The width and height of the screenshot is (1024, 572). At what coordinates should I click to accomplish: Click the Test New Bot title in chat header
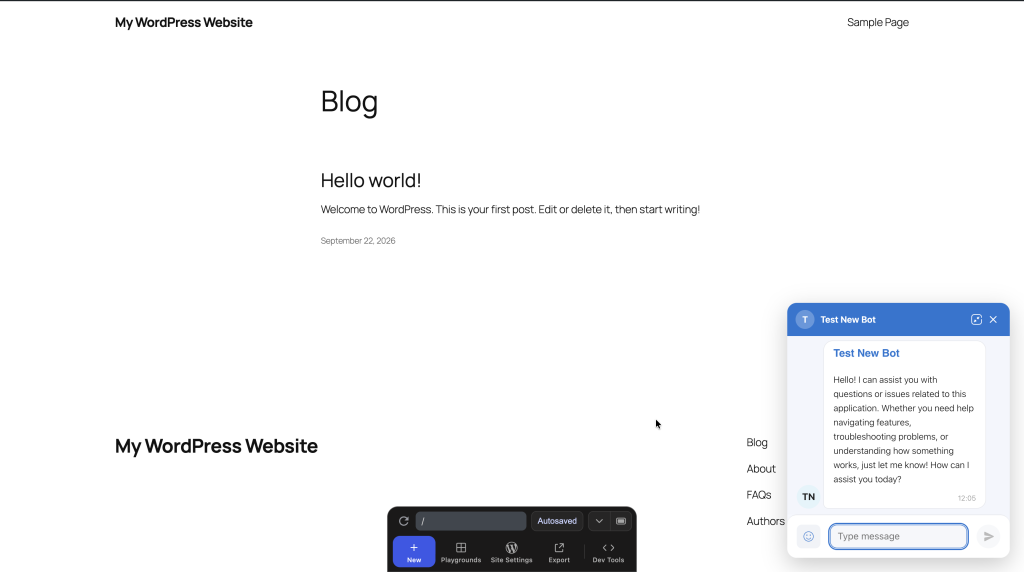point(848,319)
